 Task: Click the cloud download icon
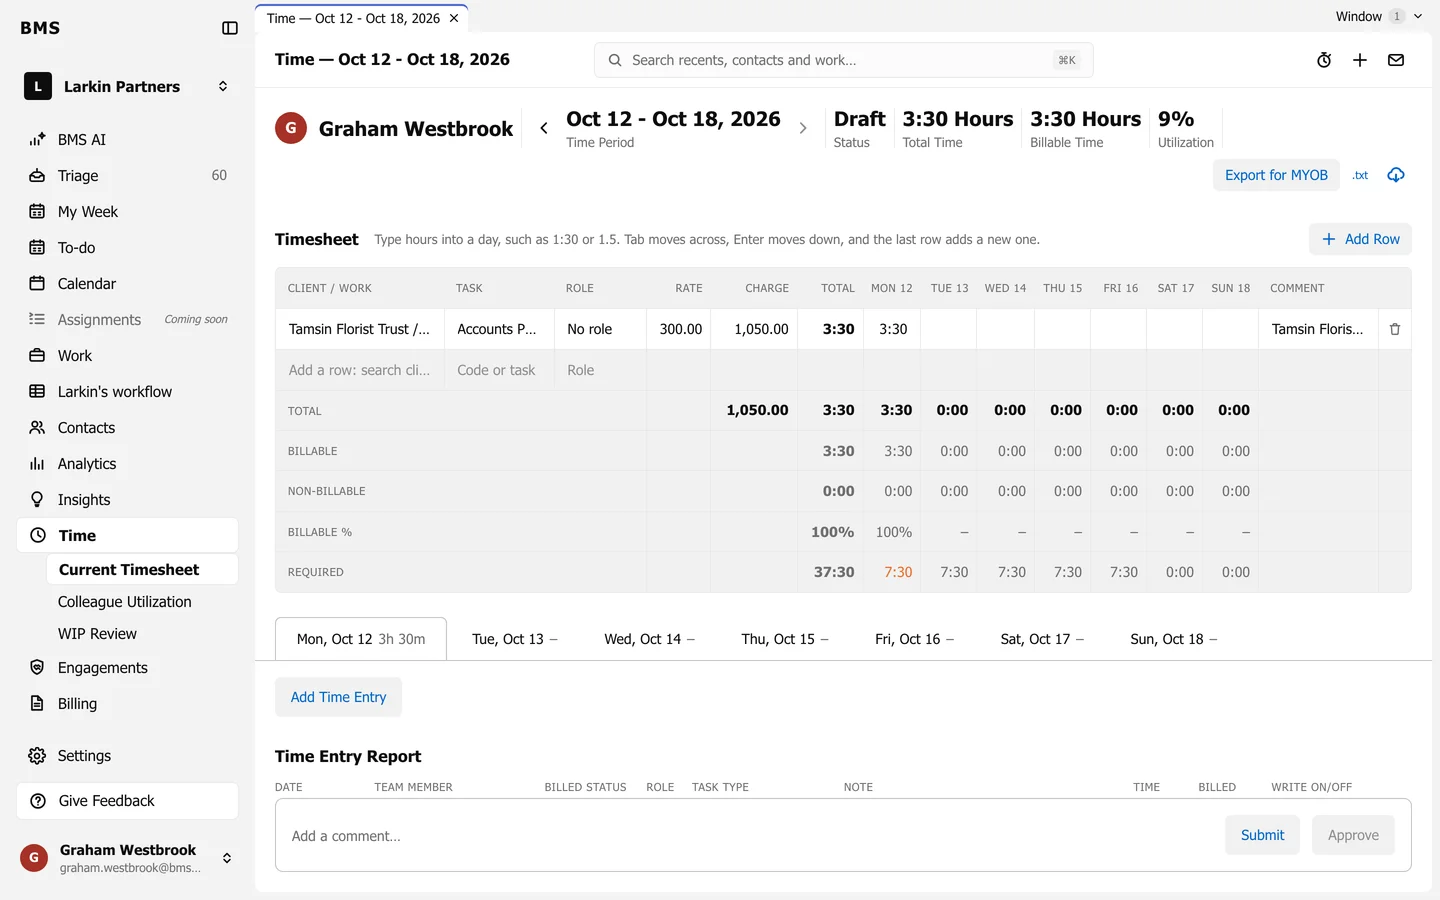coord(1396,175)
